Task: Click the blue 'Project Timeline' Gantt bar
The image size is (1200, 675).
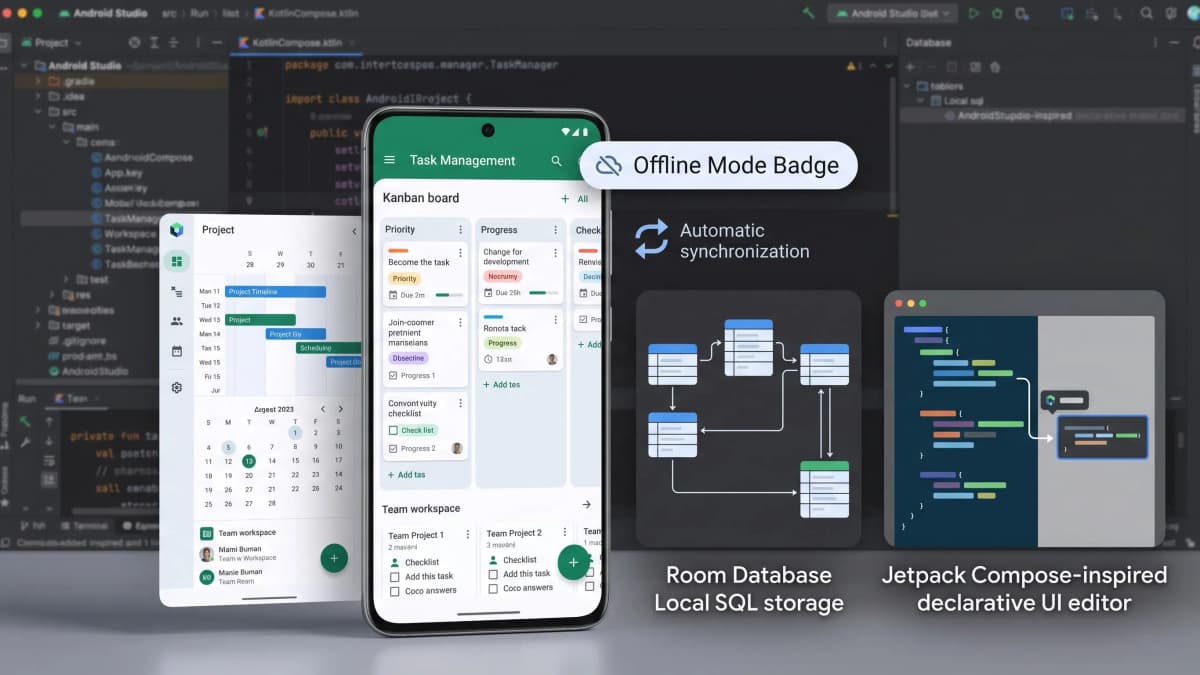Action: click(x=275, y=291)
